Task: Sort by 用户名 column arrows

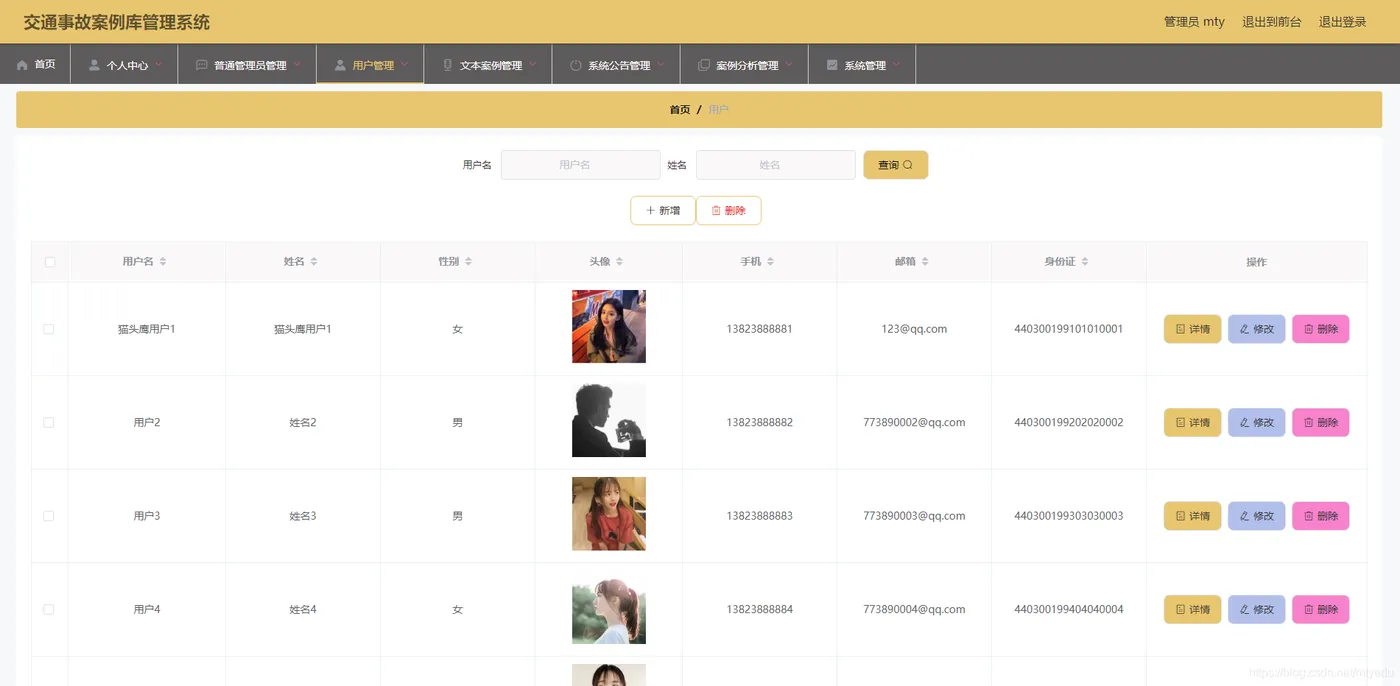Action: (x=163, y=262)
